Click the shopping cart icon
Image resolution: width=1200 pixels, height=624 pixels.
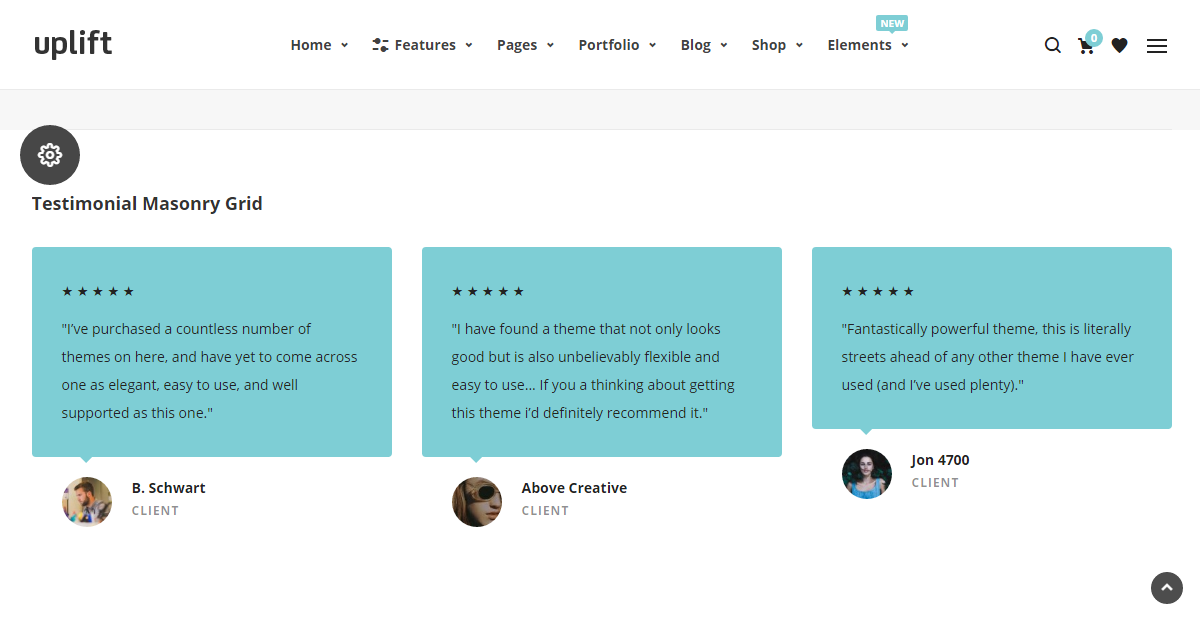click(1086, 46)
